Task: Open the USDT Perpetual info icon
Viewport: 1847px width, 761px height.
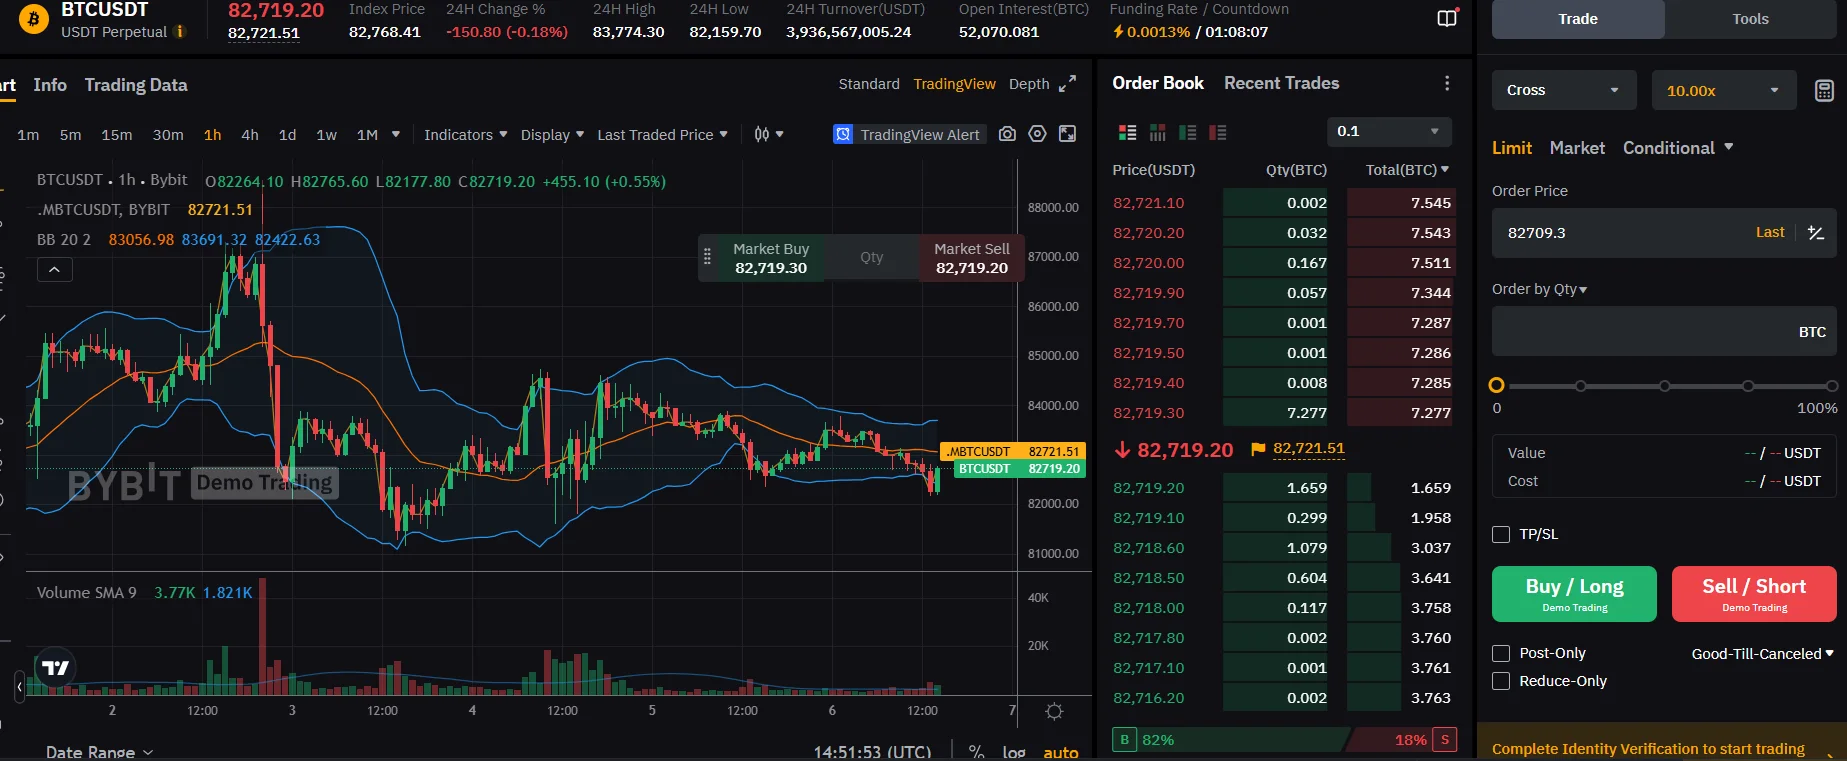Action: pos(181,32)
